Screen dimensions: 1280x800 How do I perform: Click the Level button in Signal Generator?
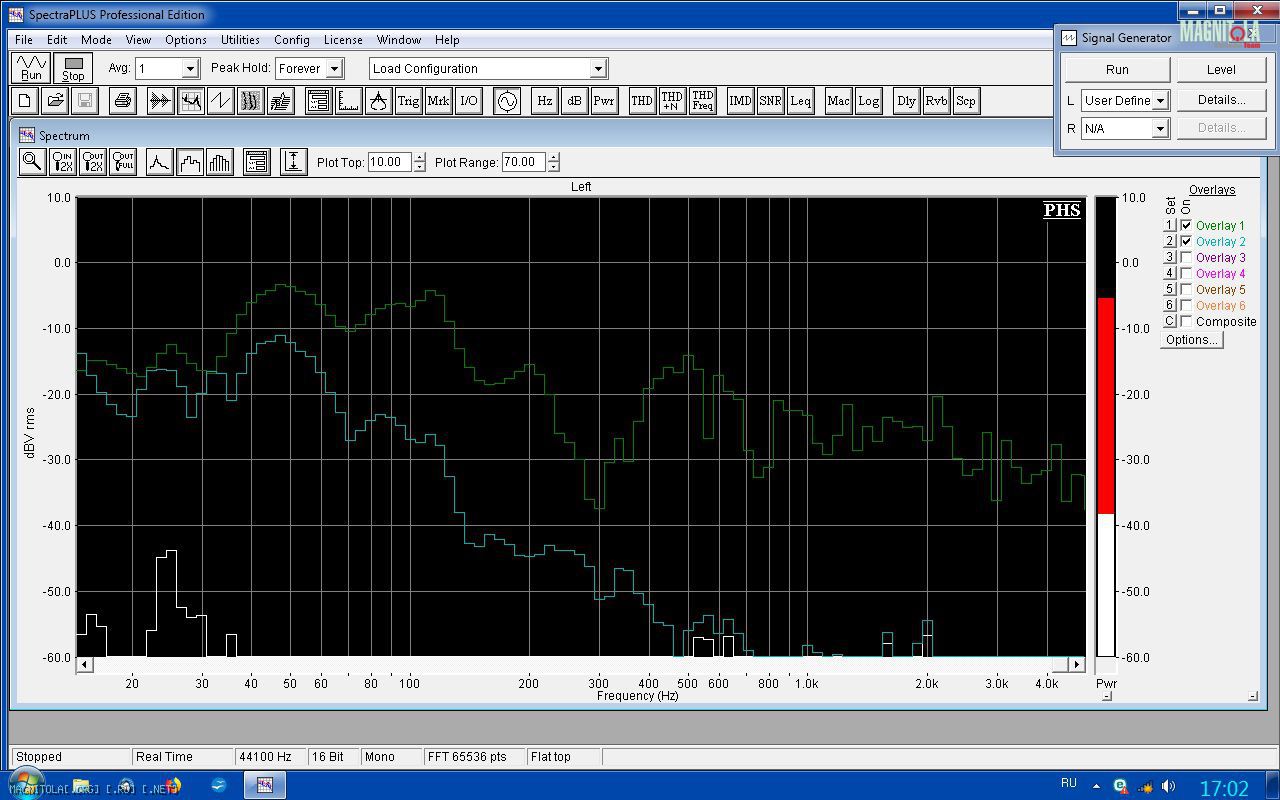(x=1221, y=70)
